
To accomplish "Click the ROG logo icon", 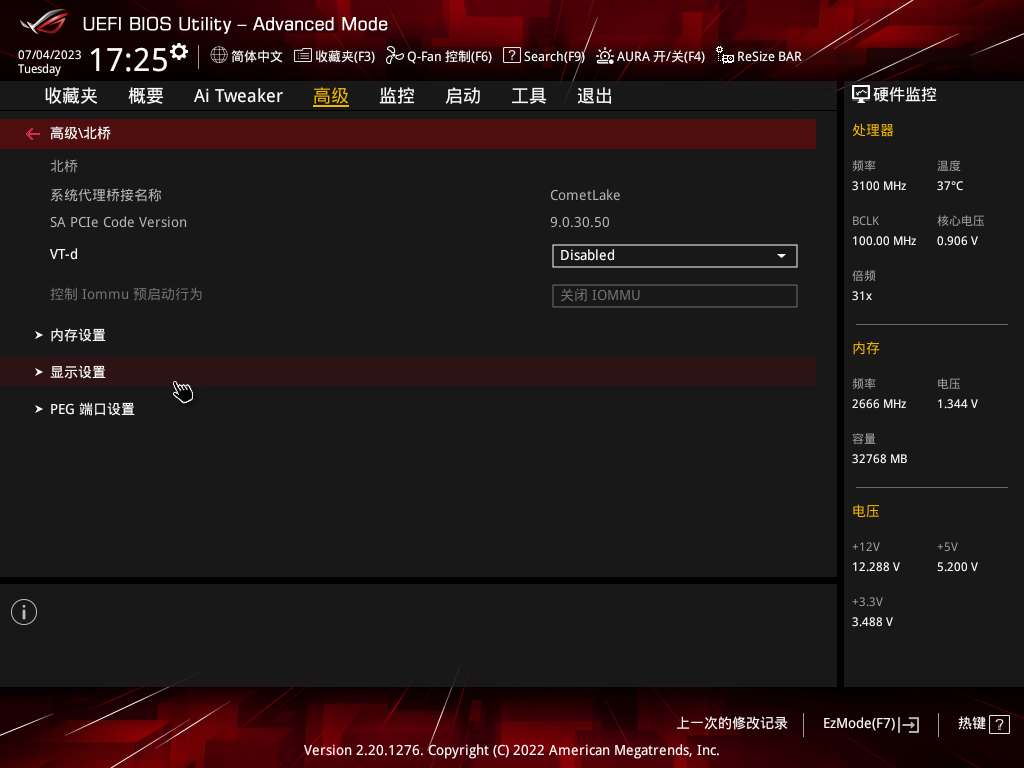I will [43, 23].
